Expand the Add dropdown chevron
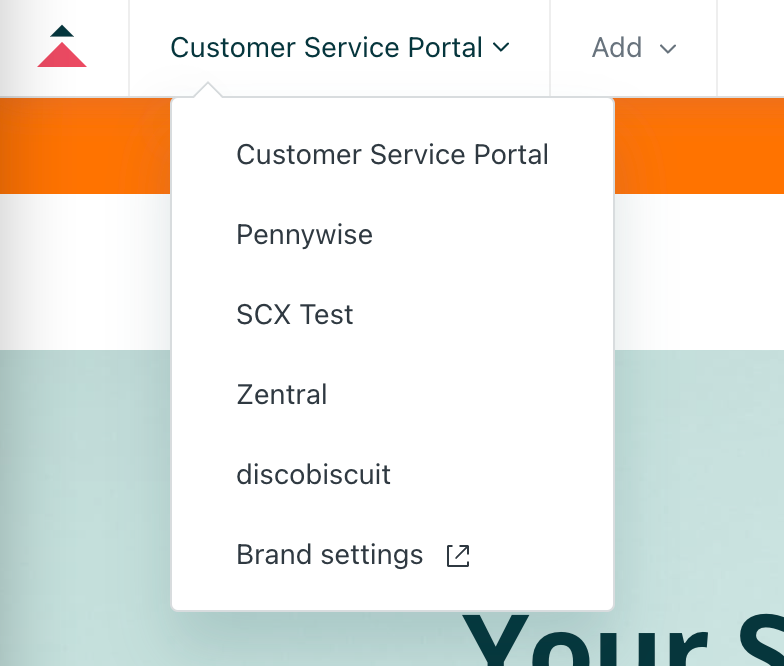Screen dimensions: 784x666 point(668,49)
